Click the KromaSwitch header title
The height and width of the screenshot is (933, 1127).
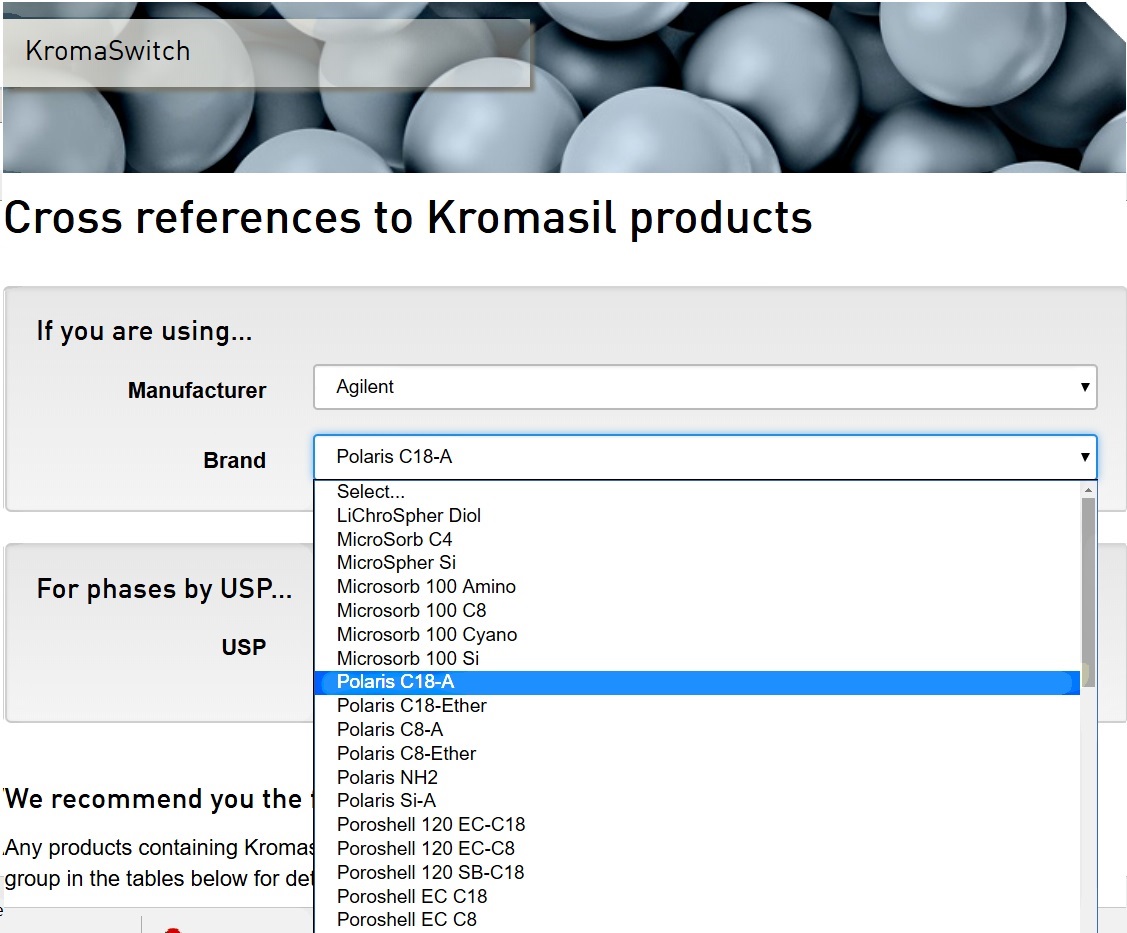click(108, 51)
